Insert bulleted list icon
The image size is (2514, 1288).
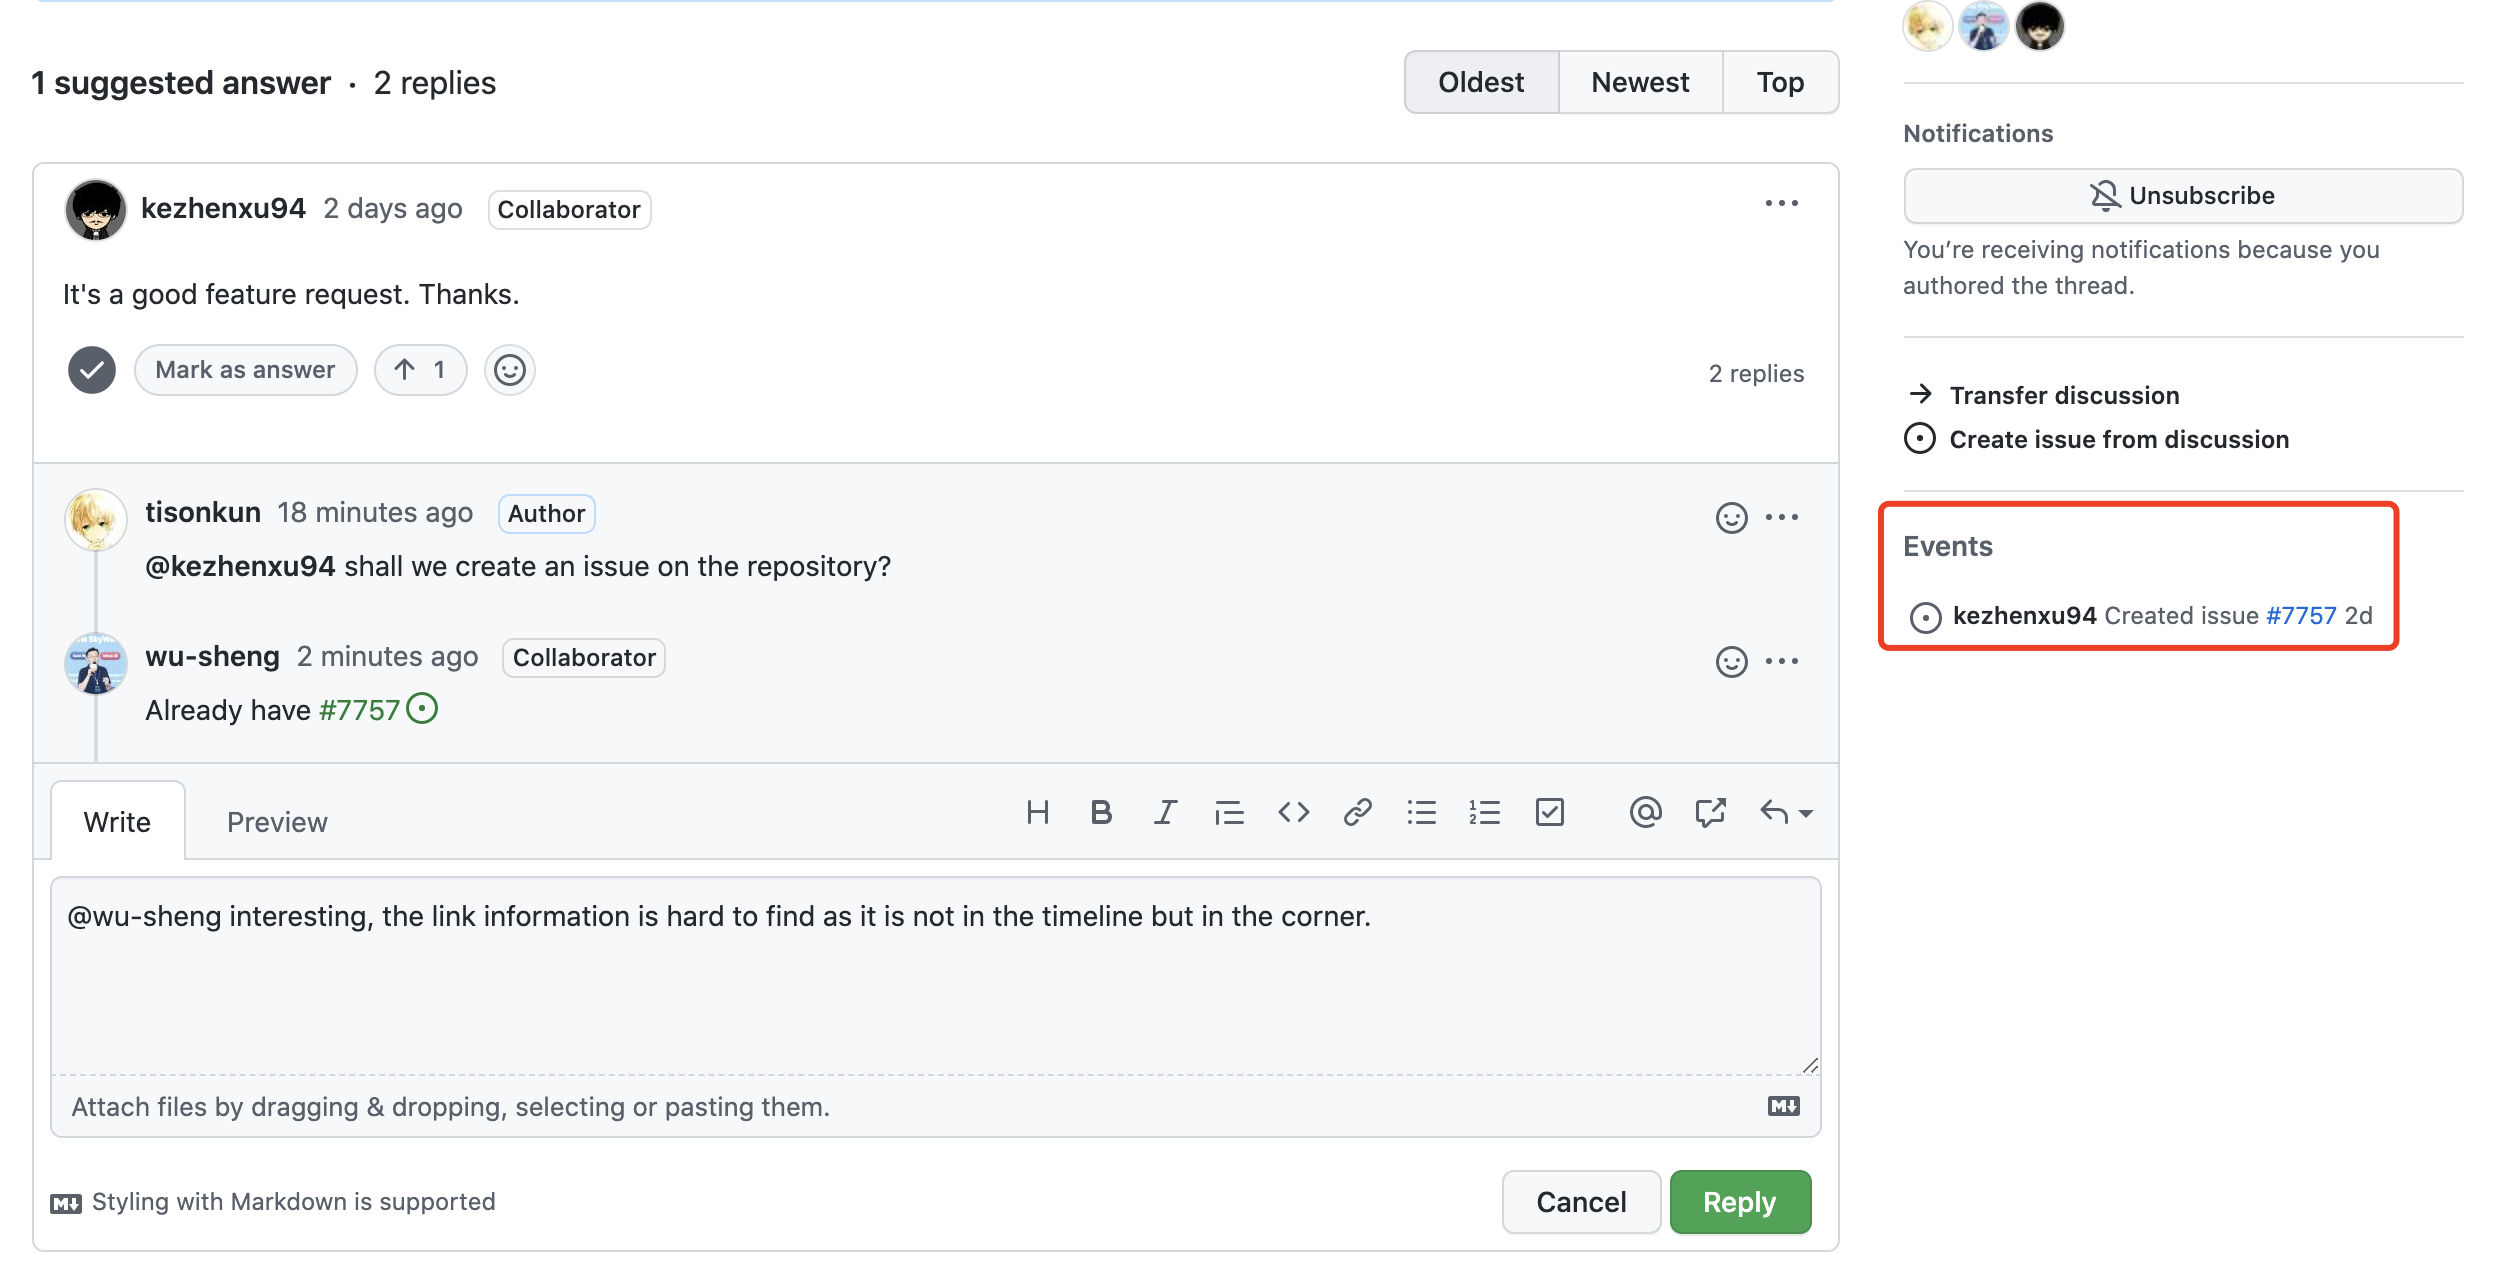click(x=1421, y=813)
